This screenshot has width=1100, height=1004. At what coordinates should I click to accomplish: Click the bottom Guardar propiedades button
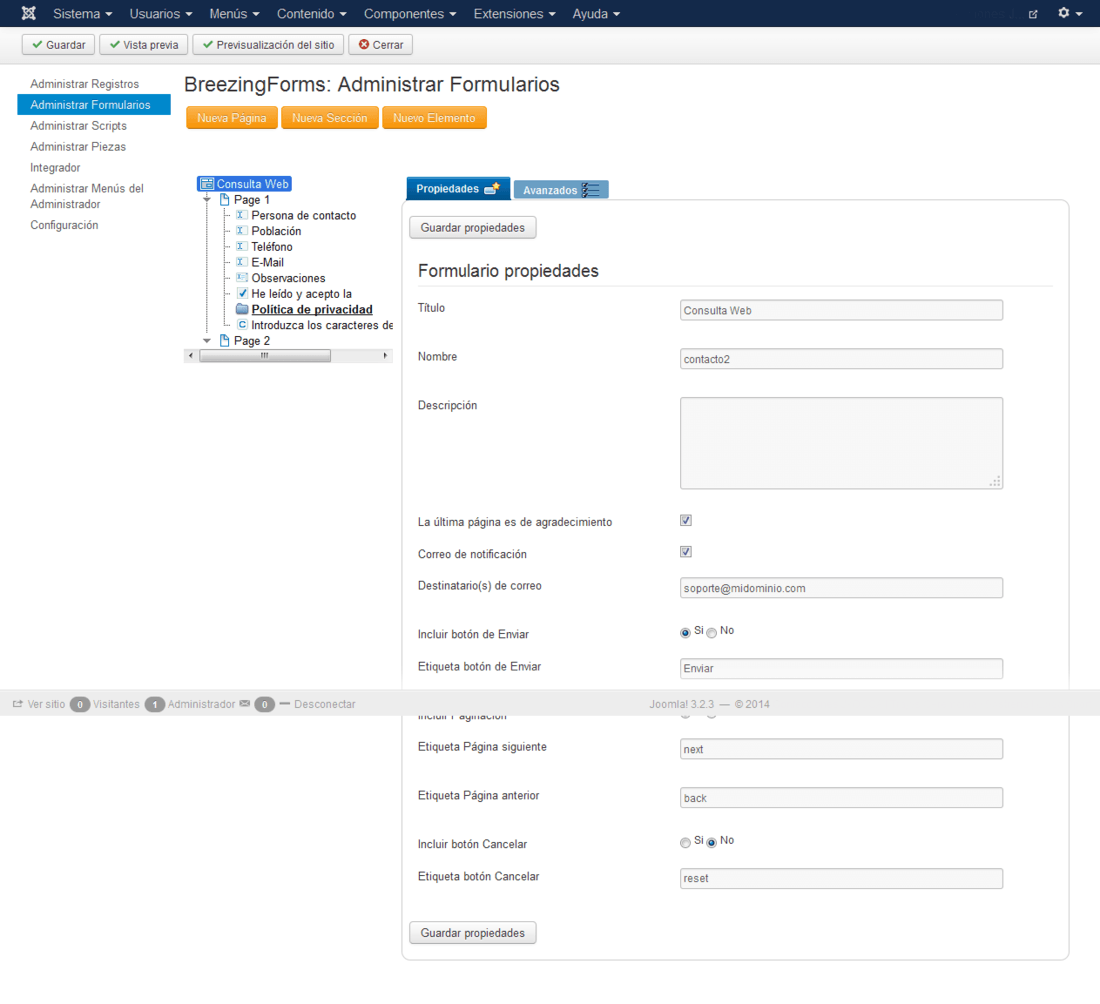coord(473,932)
